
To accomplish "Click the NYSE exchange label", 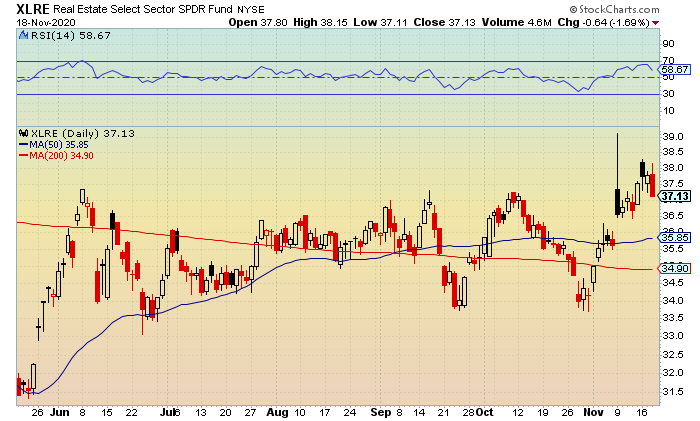I will [251, 9].
